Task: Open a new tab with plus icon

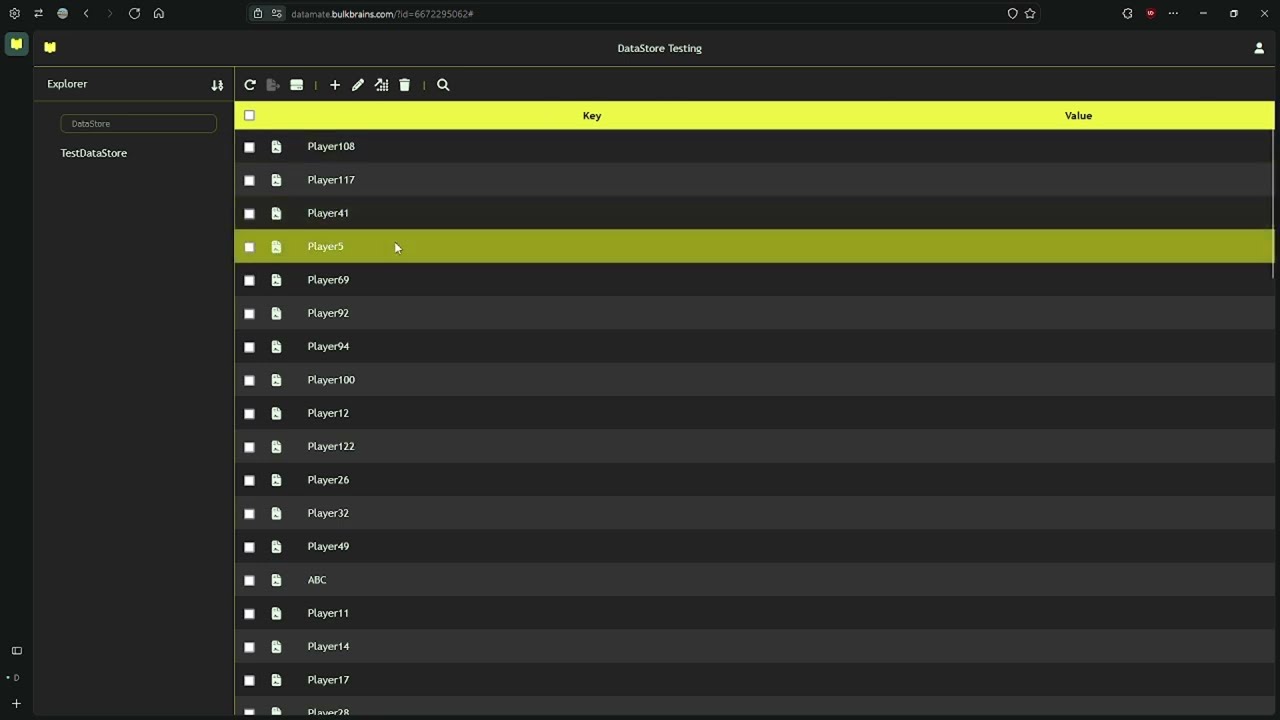Action: (16, 704)
